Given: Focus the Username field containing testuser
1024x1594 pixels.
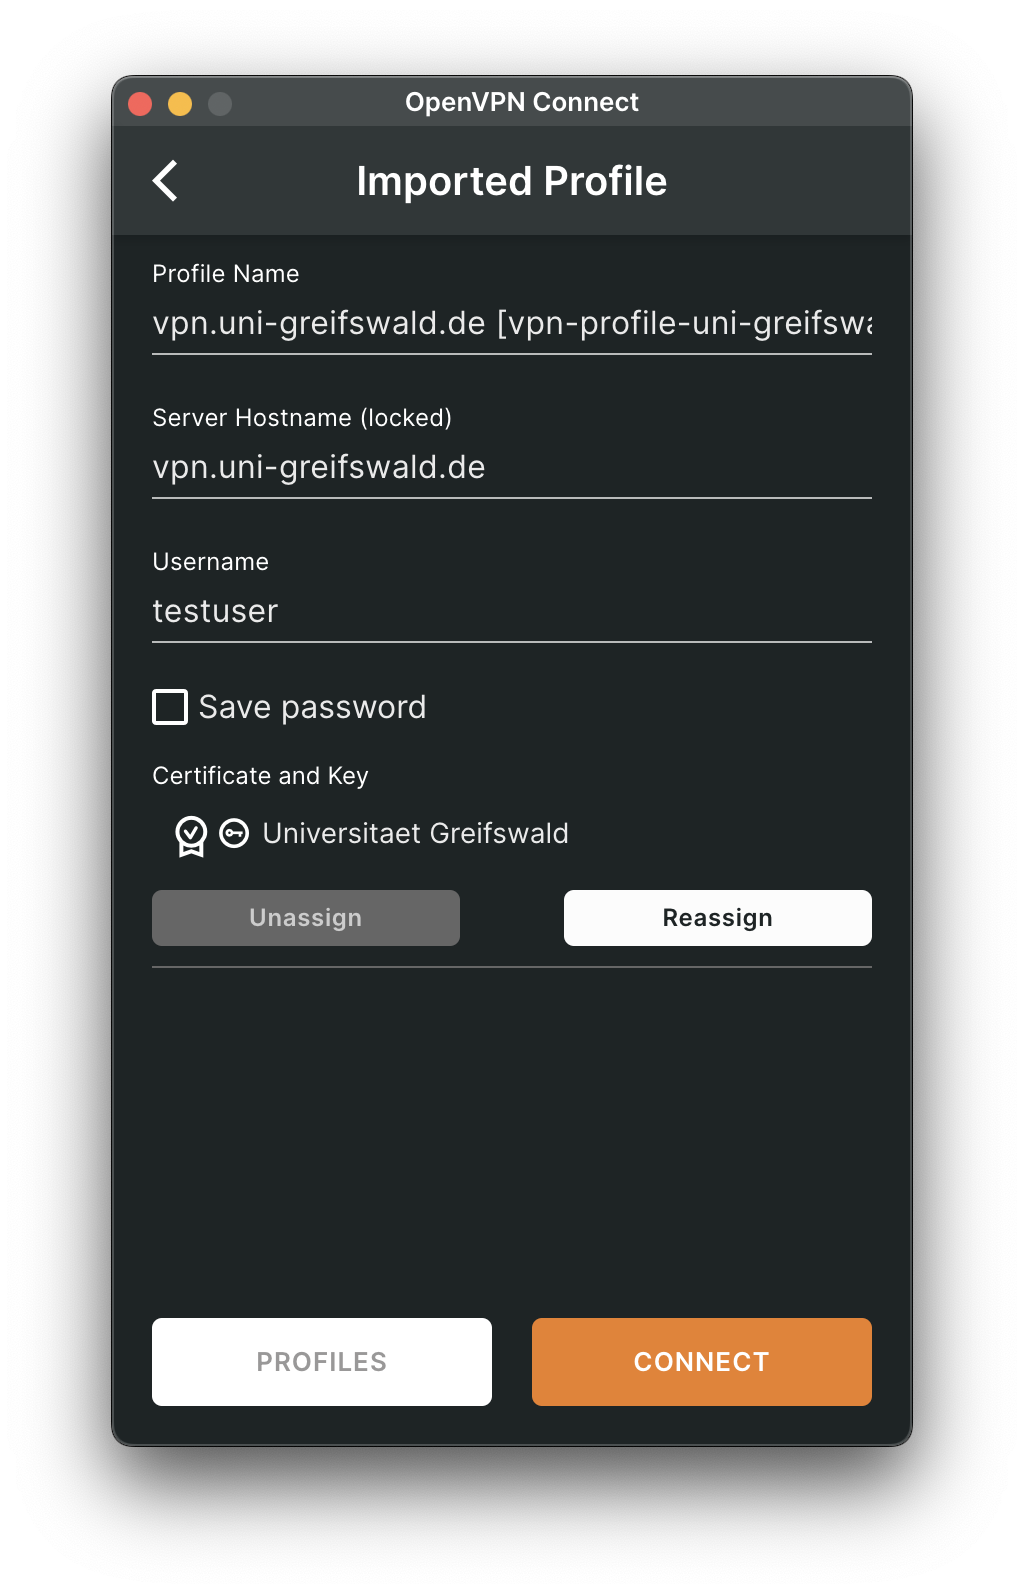Looking at the screenshot, I should [x=512, y=611].
